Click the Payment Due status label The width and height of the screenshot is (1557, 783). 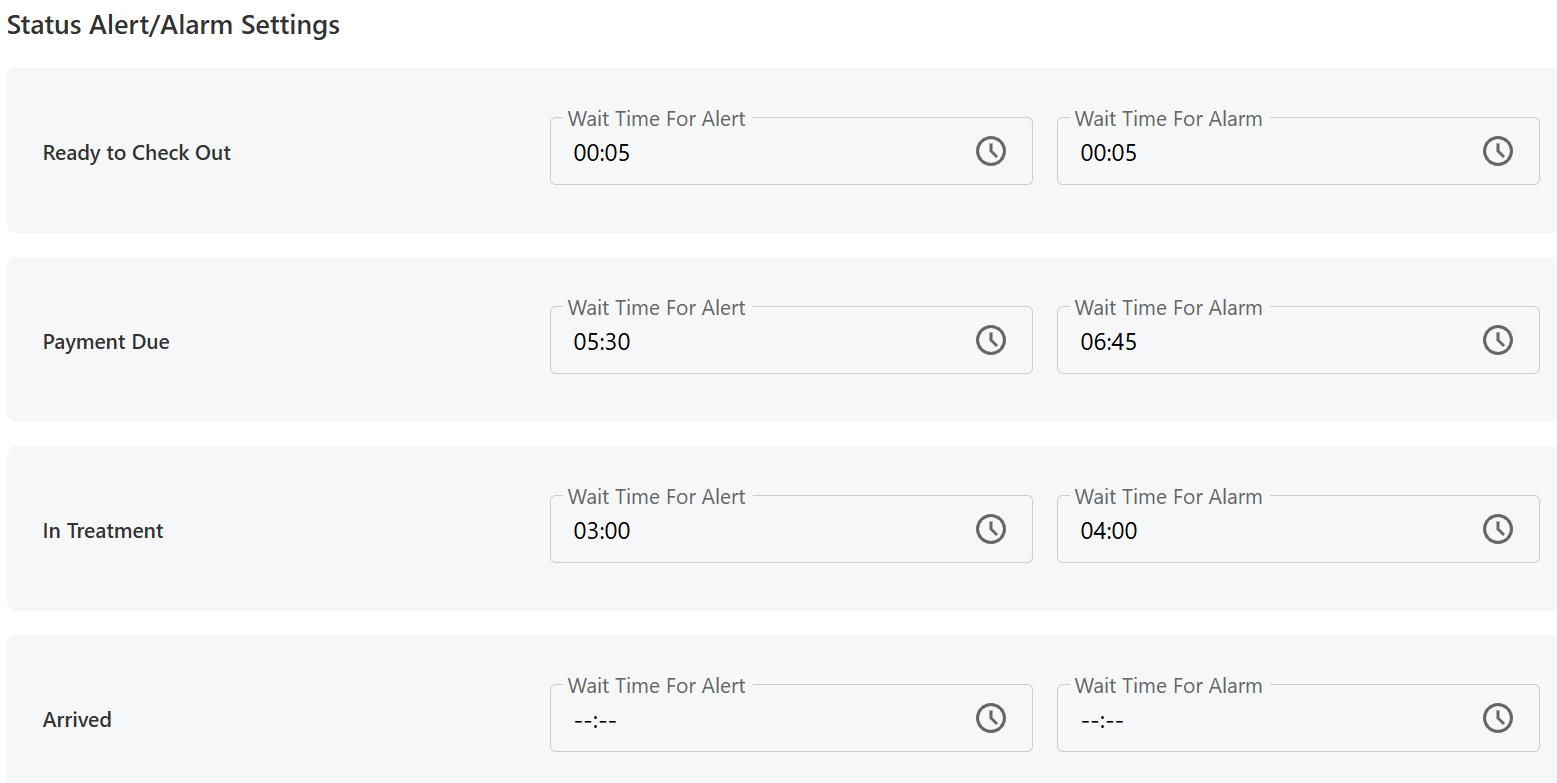coord(106,342)
